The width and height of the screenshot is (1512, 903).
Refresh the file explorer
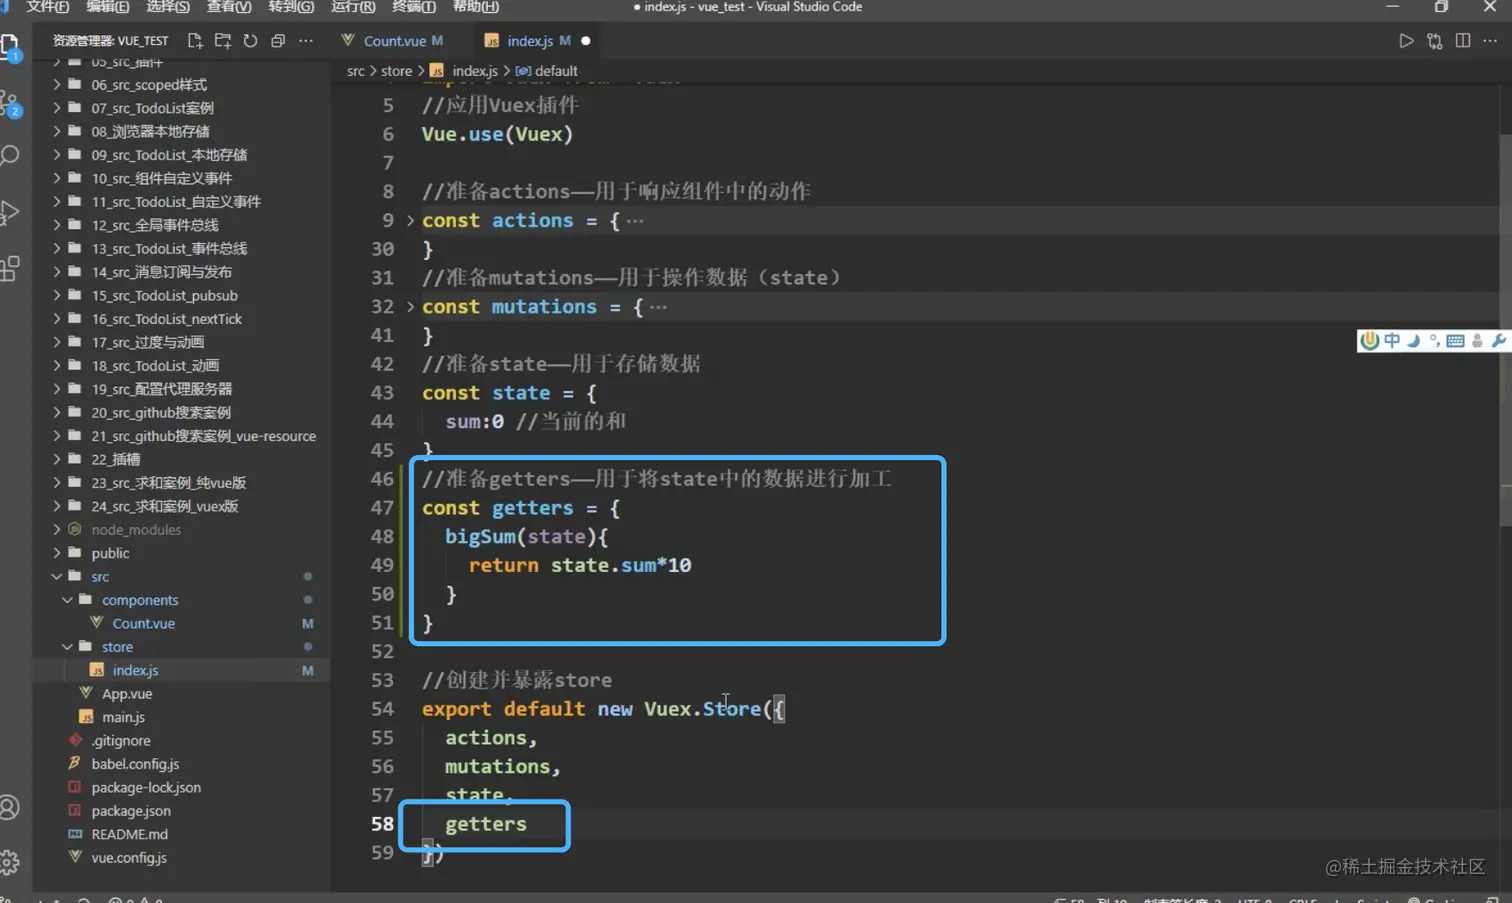[250, 41]
